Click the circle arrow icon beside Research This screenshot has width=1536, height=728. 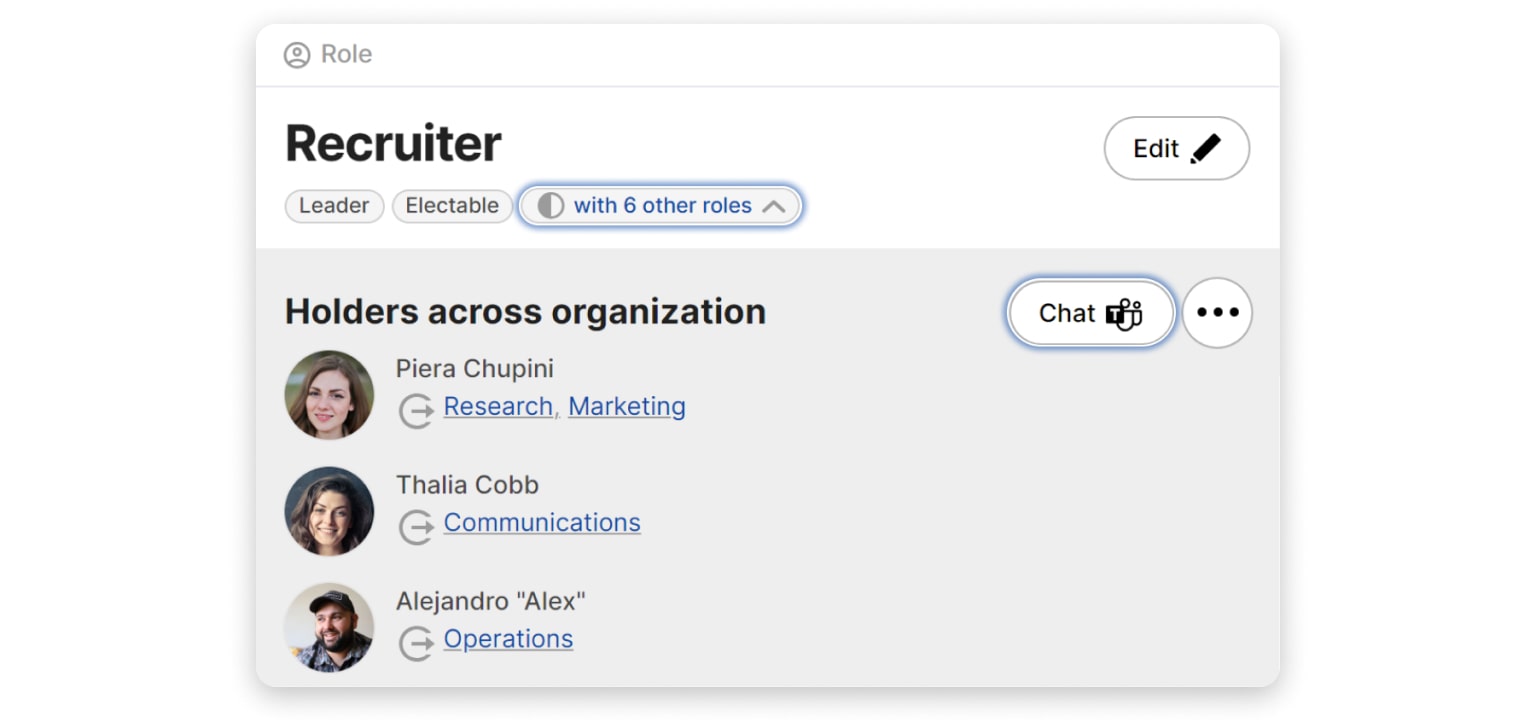tap(416, 410)
